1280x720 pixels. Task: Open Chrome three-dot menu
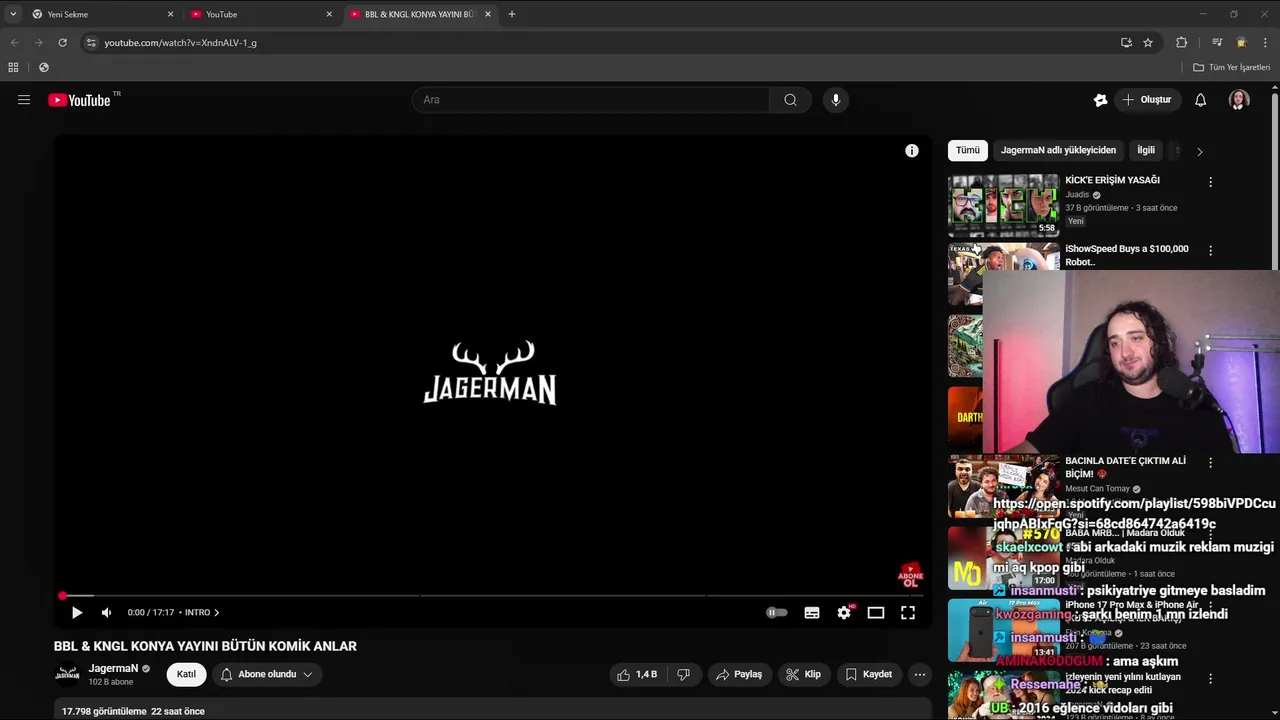click(x=1266, y=43)
